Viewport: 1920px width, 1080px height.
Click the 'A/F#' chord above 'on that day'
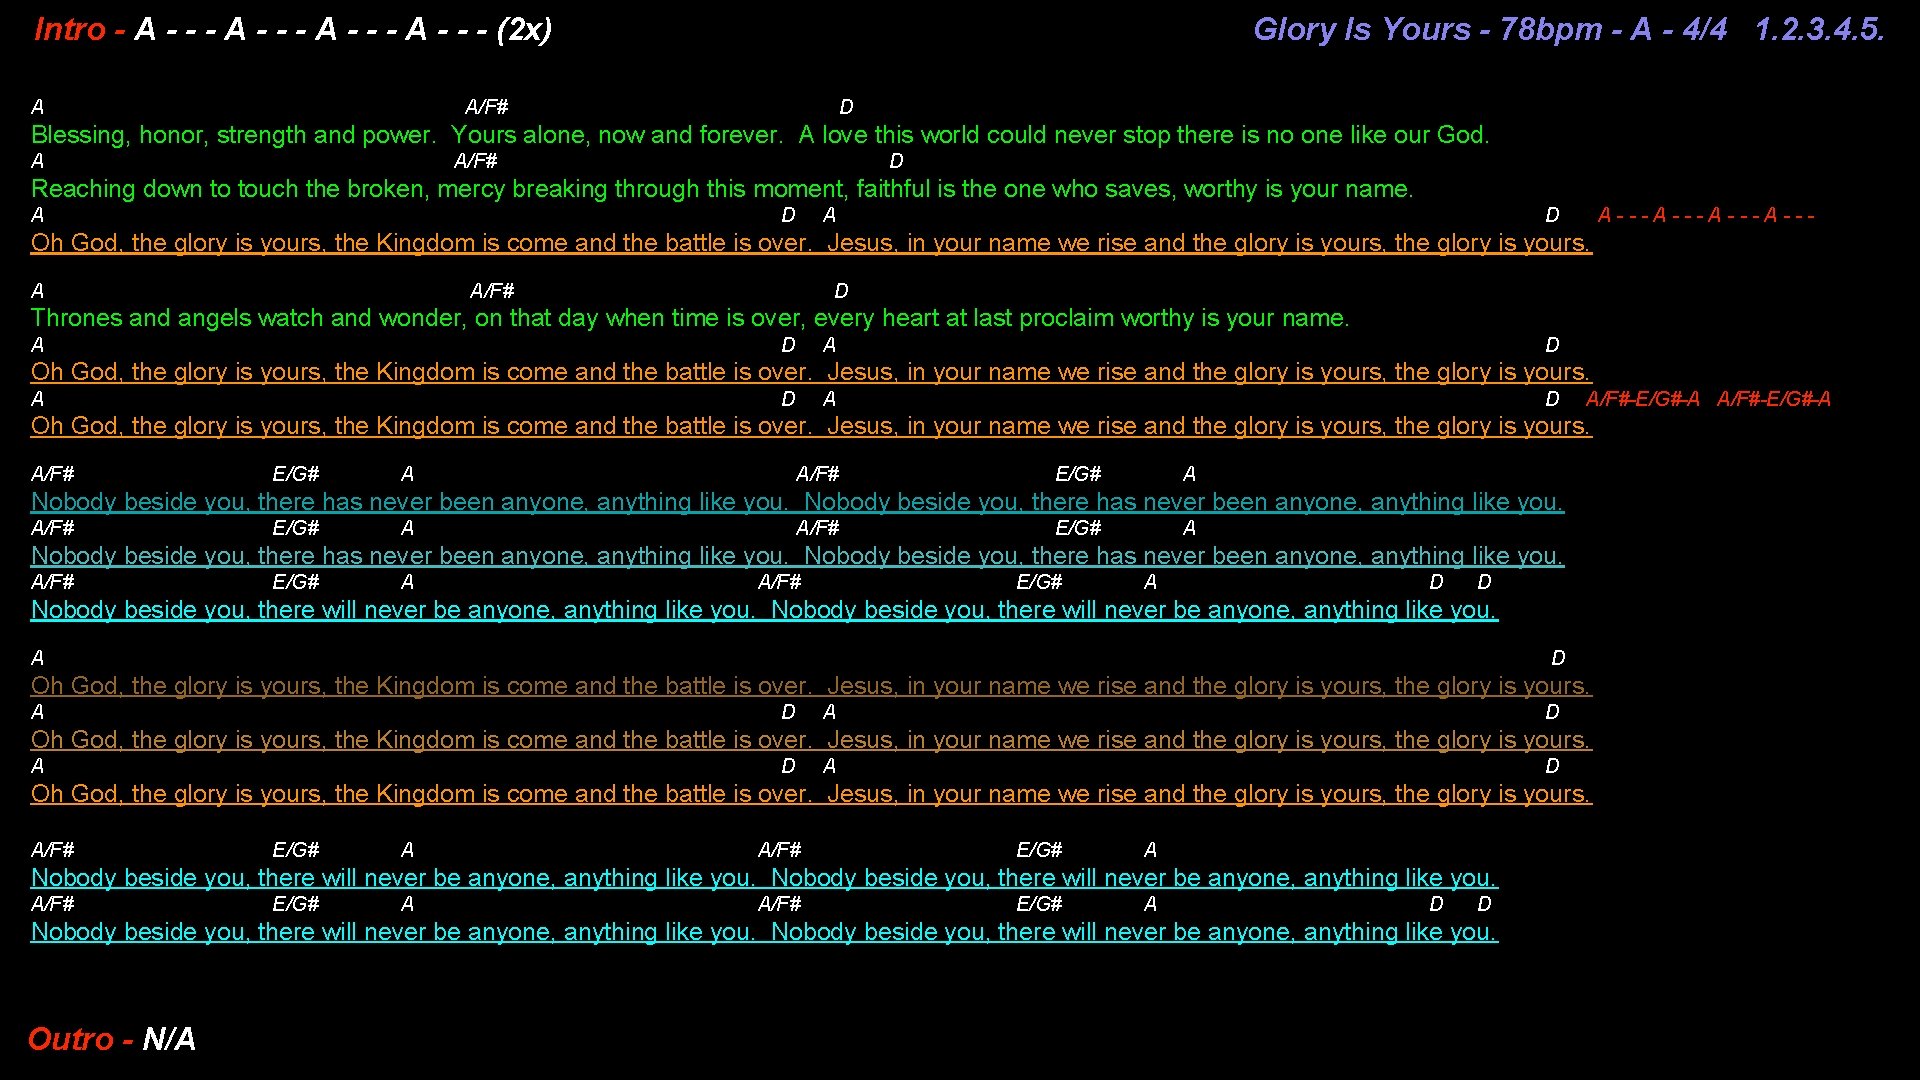[x=492, y=291]
